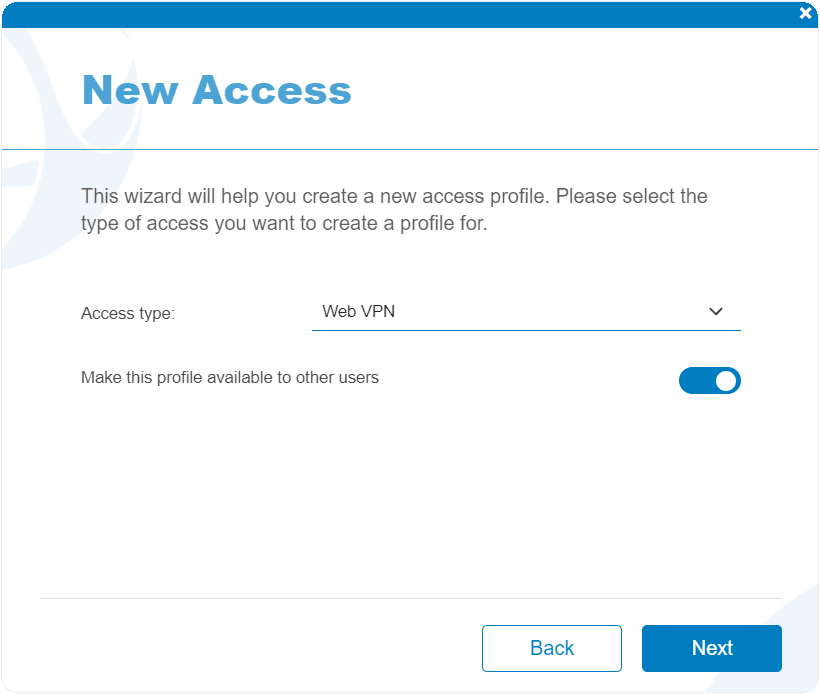Viewport: 820px width, 694px height.
Task: Click the wizard description paragraph
Action: pos(394,210)
